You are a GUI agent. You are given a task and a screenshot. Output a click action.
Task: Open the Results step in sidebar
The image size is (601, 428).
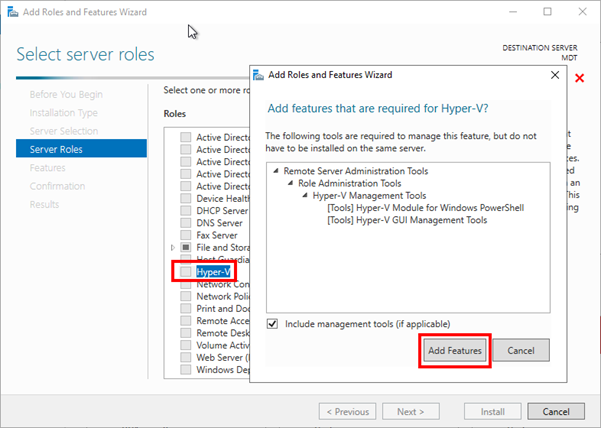pos(44,205)
